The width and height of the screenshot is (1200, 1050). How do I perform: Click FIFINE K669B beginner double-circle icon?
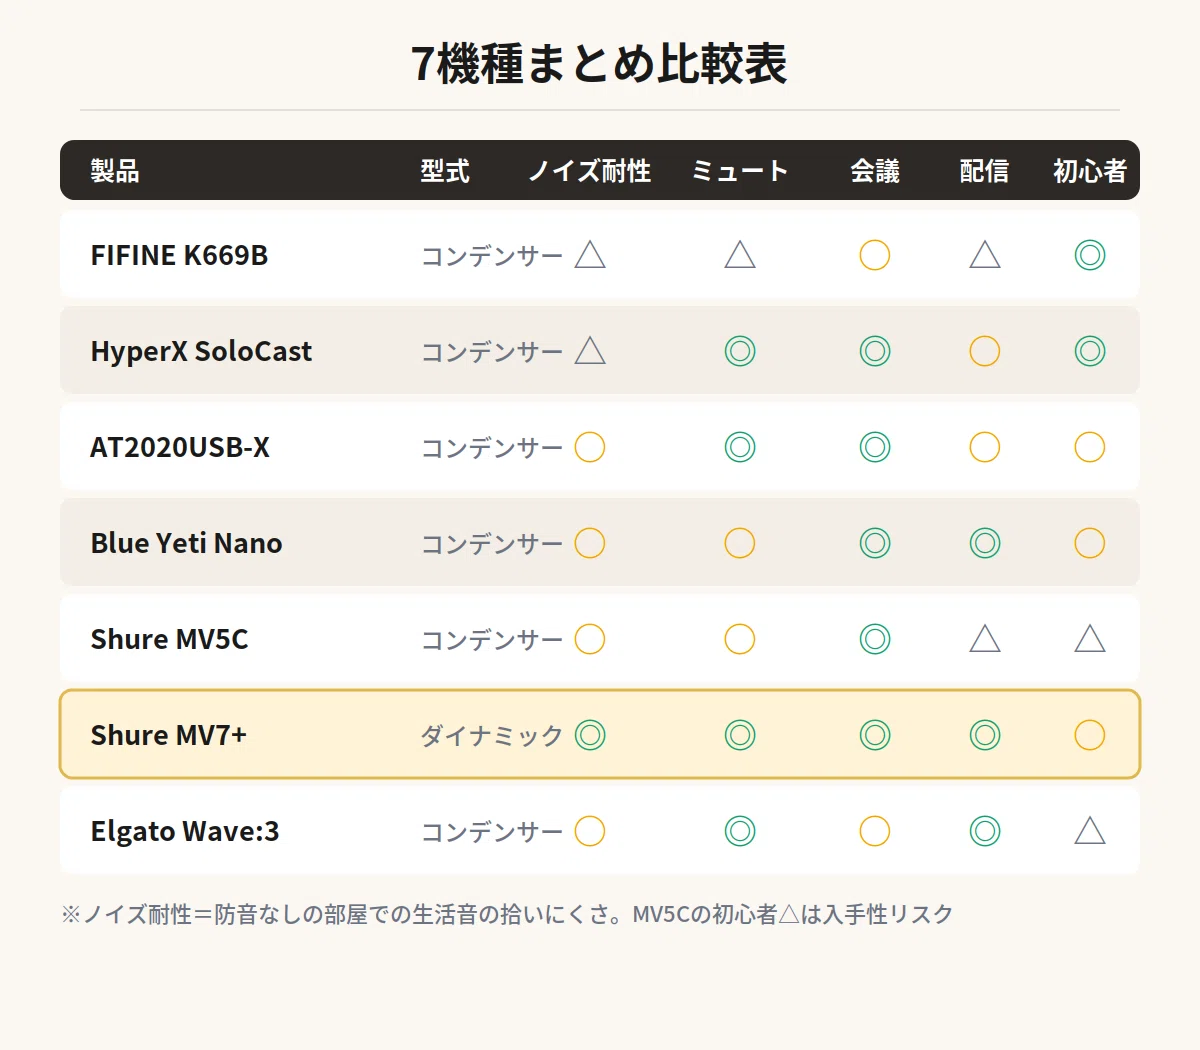point(1090,255)
